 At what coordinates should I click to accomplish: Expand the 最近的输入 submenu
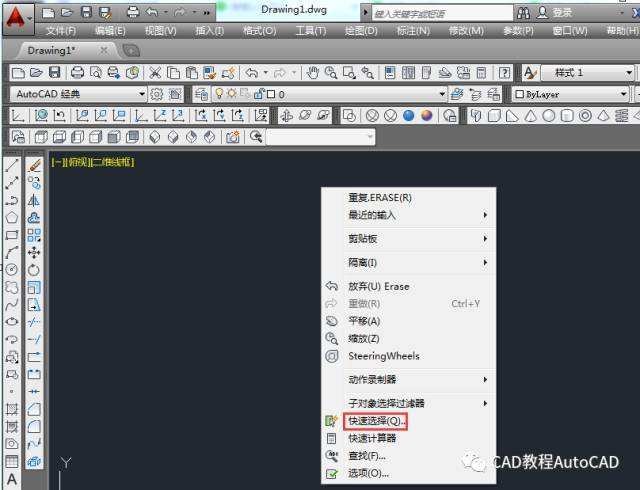click(409, 215)
